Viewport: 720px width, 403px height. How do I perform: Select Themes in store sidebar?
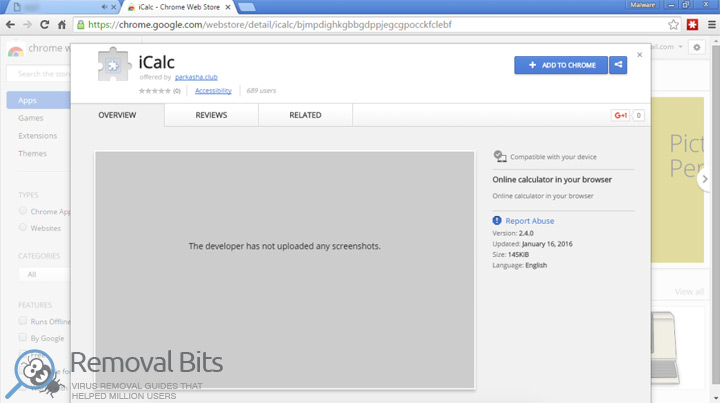click(x=32, y=153)
